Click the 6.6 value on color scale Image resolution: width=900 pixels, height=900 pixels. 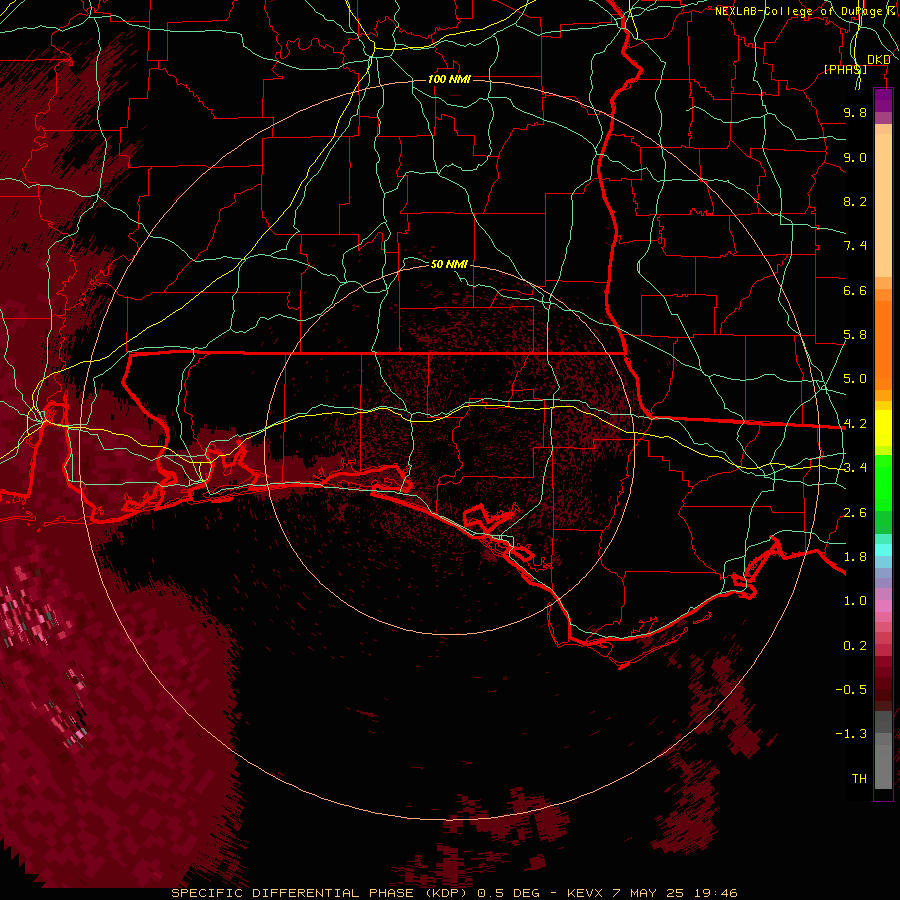click(x=855, y=290)
